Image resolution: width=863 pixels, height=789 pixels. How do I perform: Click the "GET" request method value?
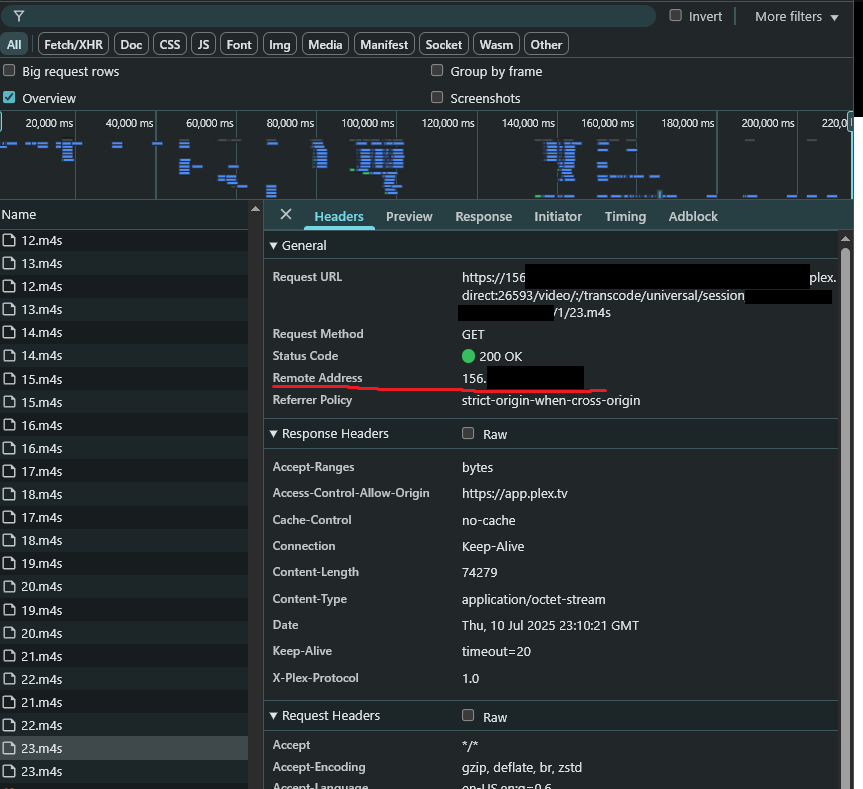(473, 335)
